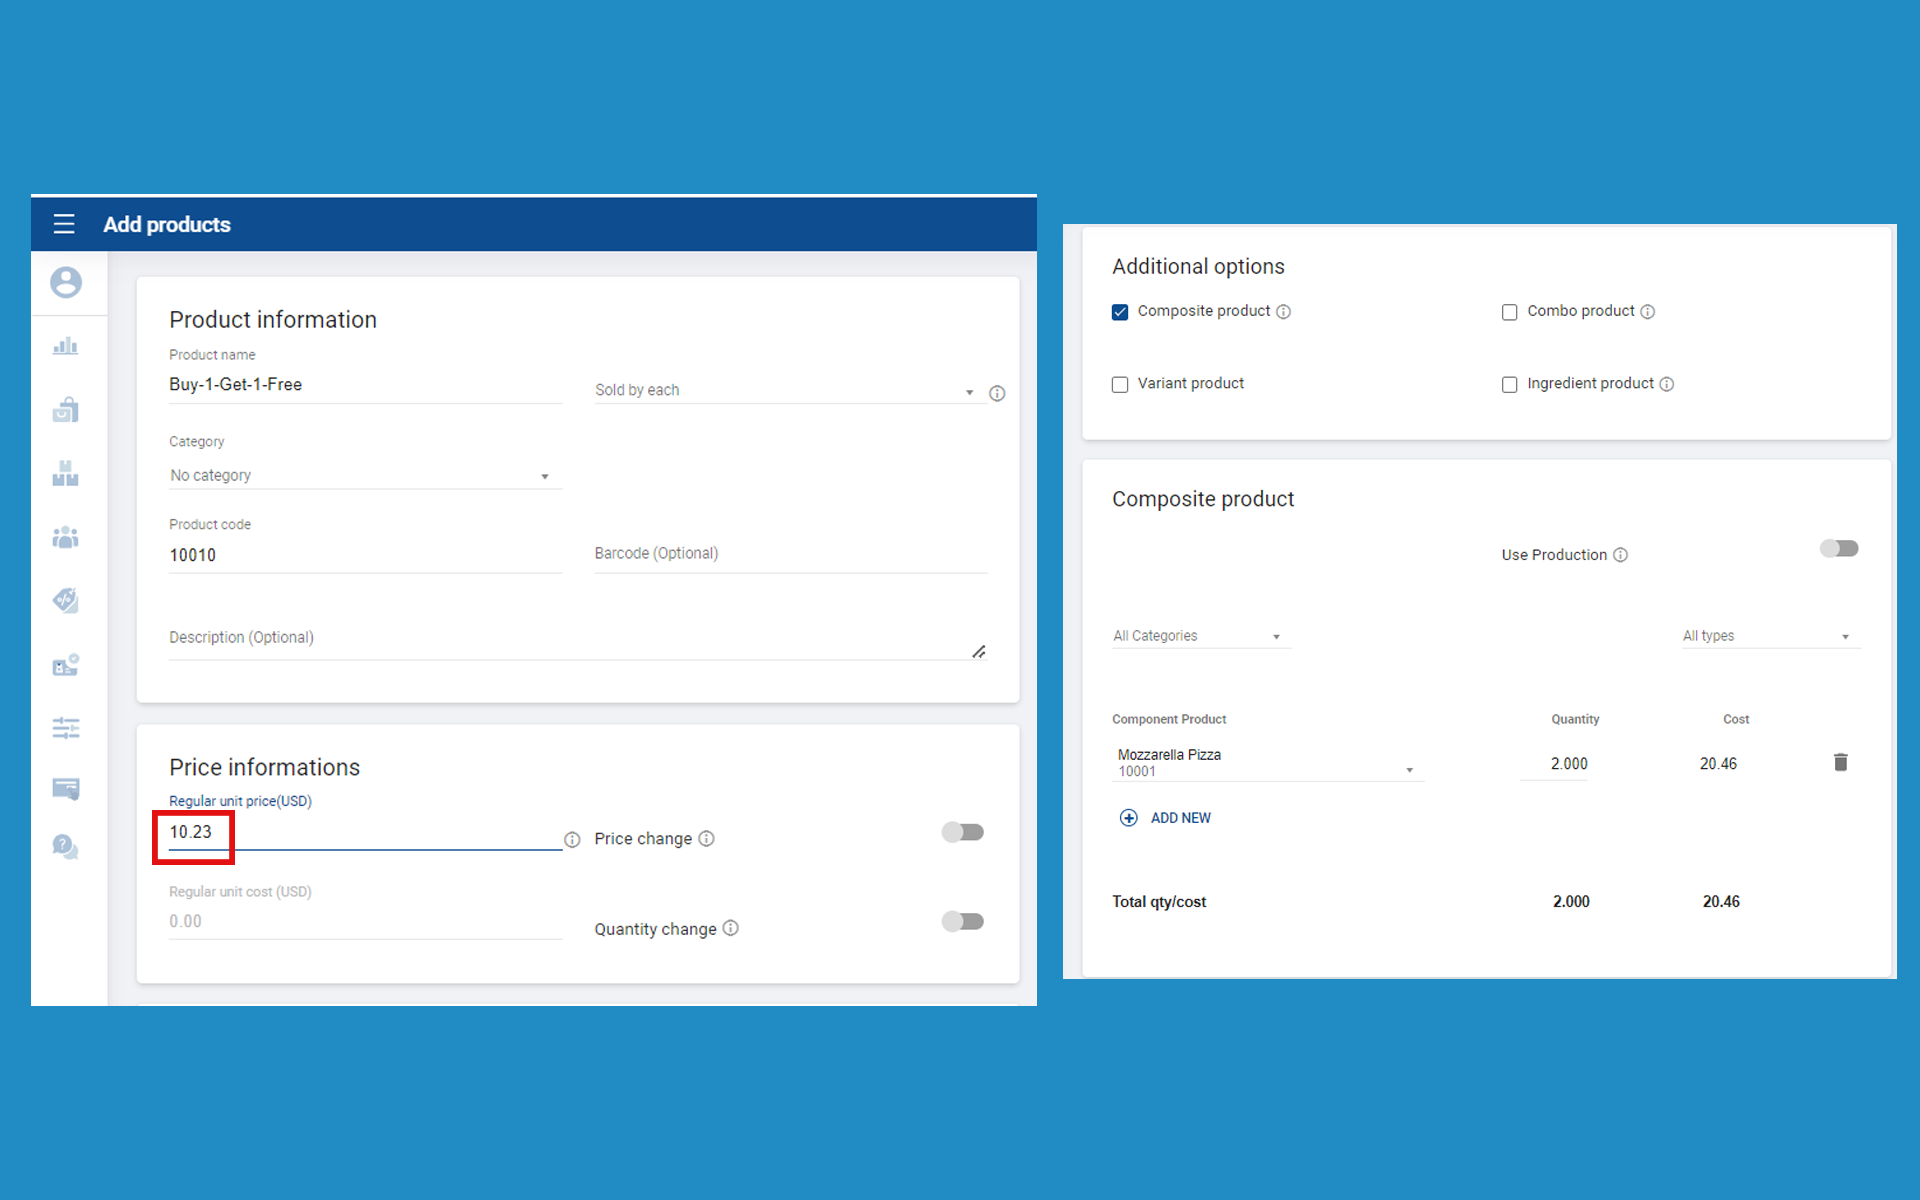Open the user profile icon
This screenshot has height=1200, width=1920.
click(66, 282)
